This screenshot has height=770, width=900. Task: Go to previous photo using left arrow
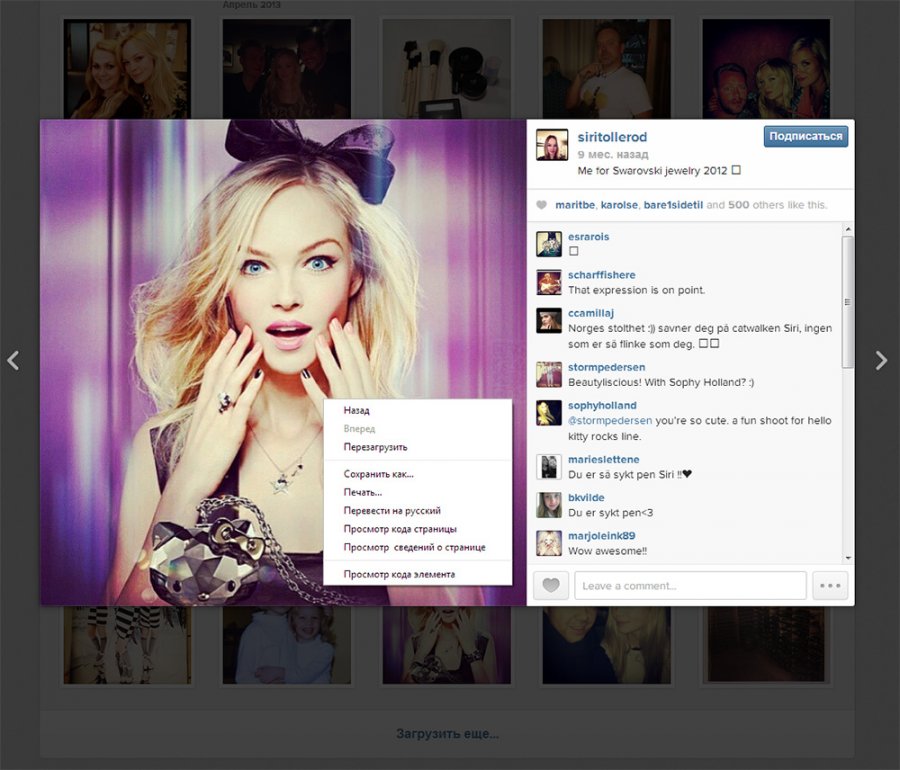click(14, 361)
